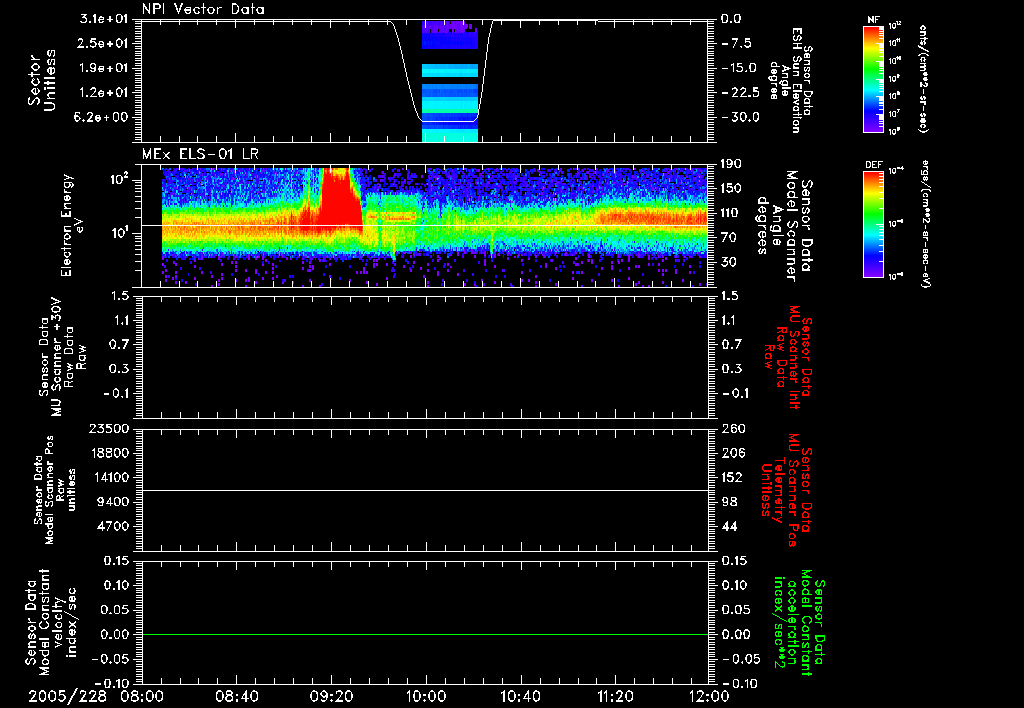
Task: Click the "10:40" time axis label
Action: [x=520, y=696]
